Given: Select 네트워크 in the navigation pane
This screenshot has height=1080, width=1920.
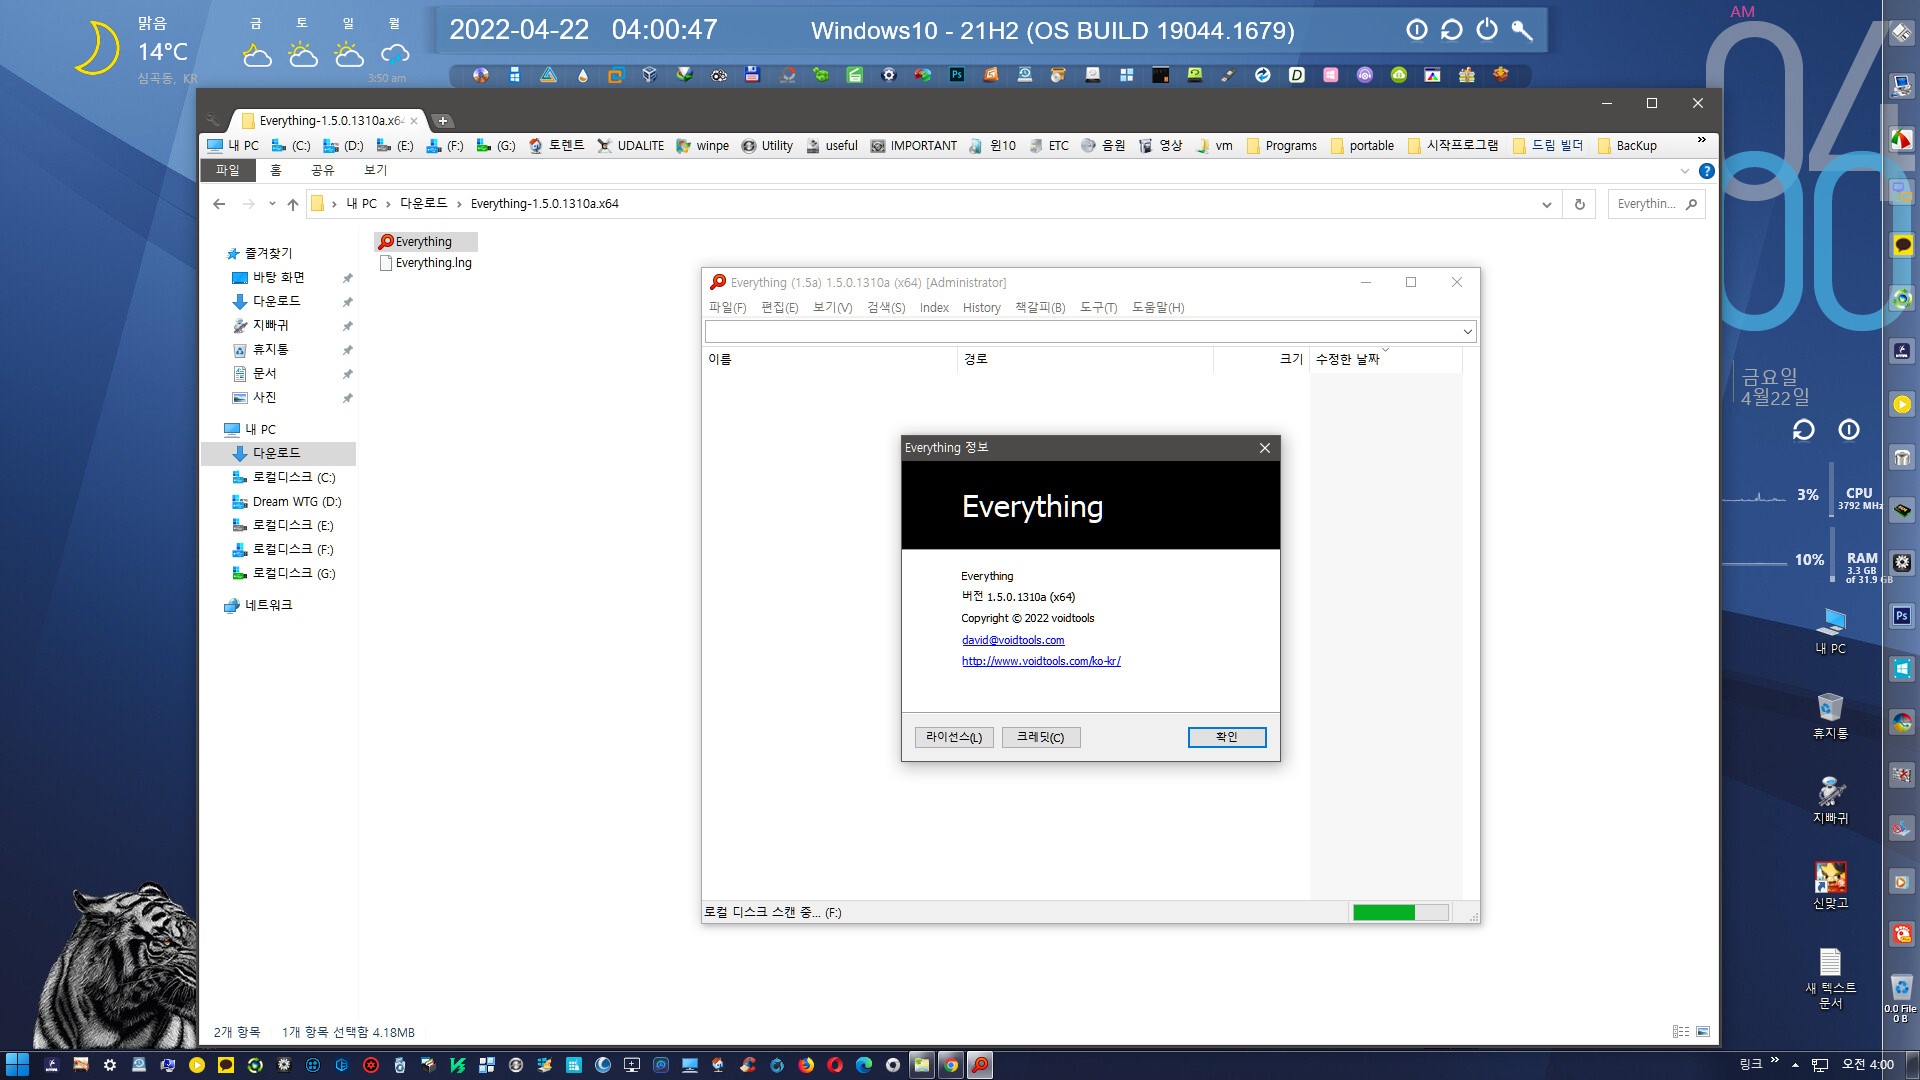Looking at the screenshot, I should click(x=268, y=606).
